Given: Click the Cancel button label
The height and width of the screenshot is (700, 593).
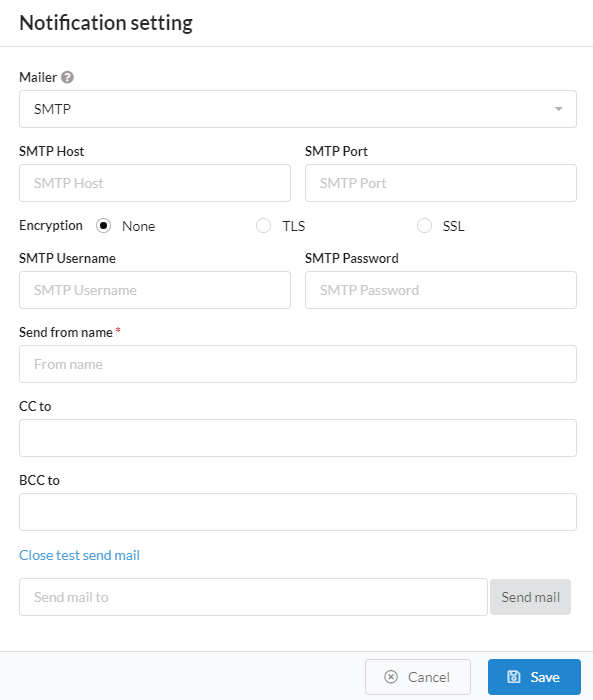Looking at the screenshot, I should (x=429, y=677).
